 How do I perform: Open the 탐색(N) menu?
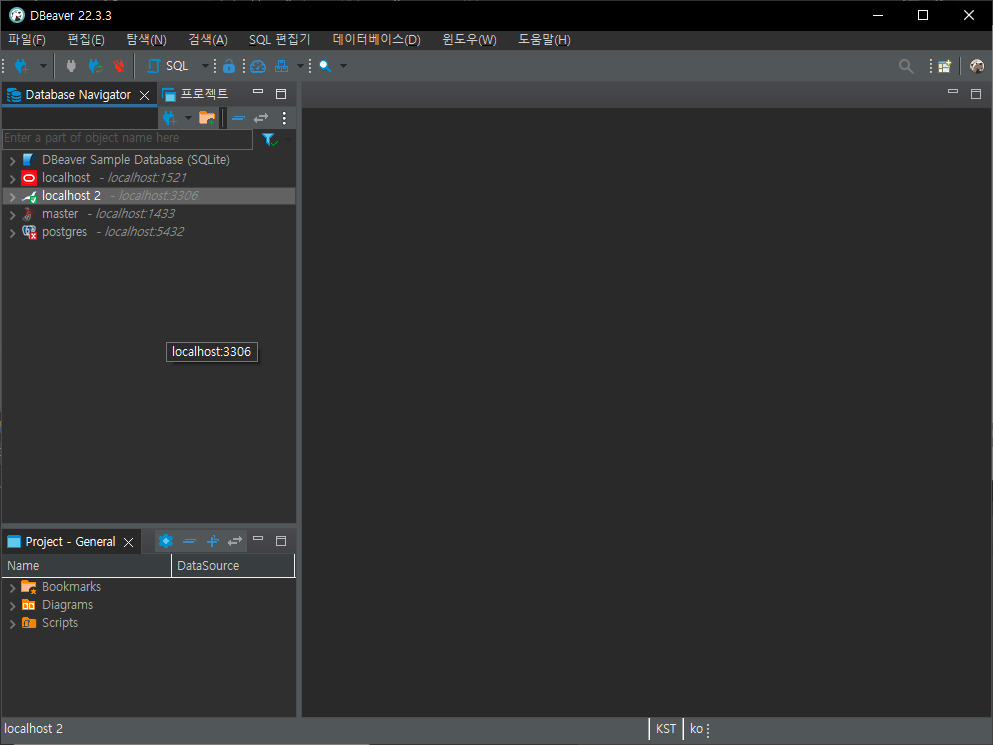[x=146, y=40]
